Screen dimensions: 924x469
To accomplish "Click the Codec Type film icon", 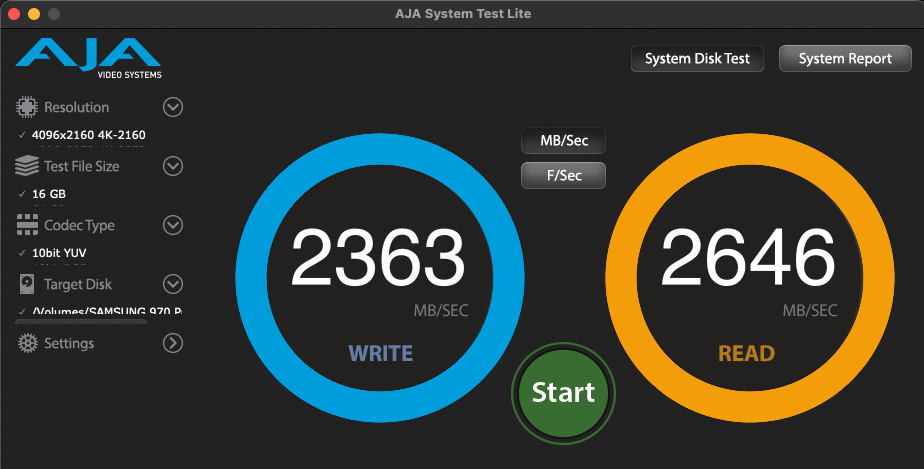I will [27, 225].
